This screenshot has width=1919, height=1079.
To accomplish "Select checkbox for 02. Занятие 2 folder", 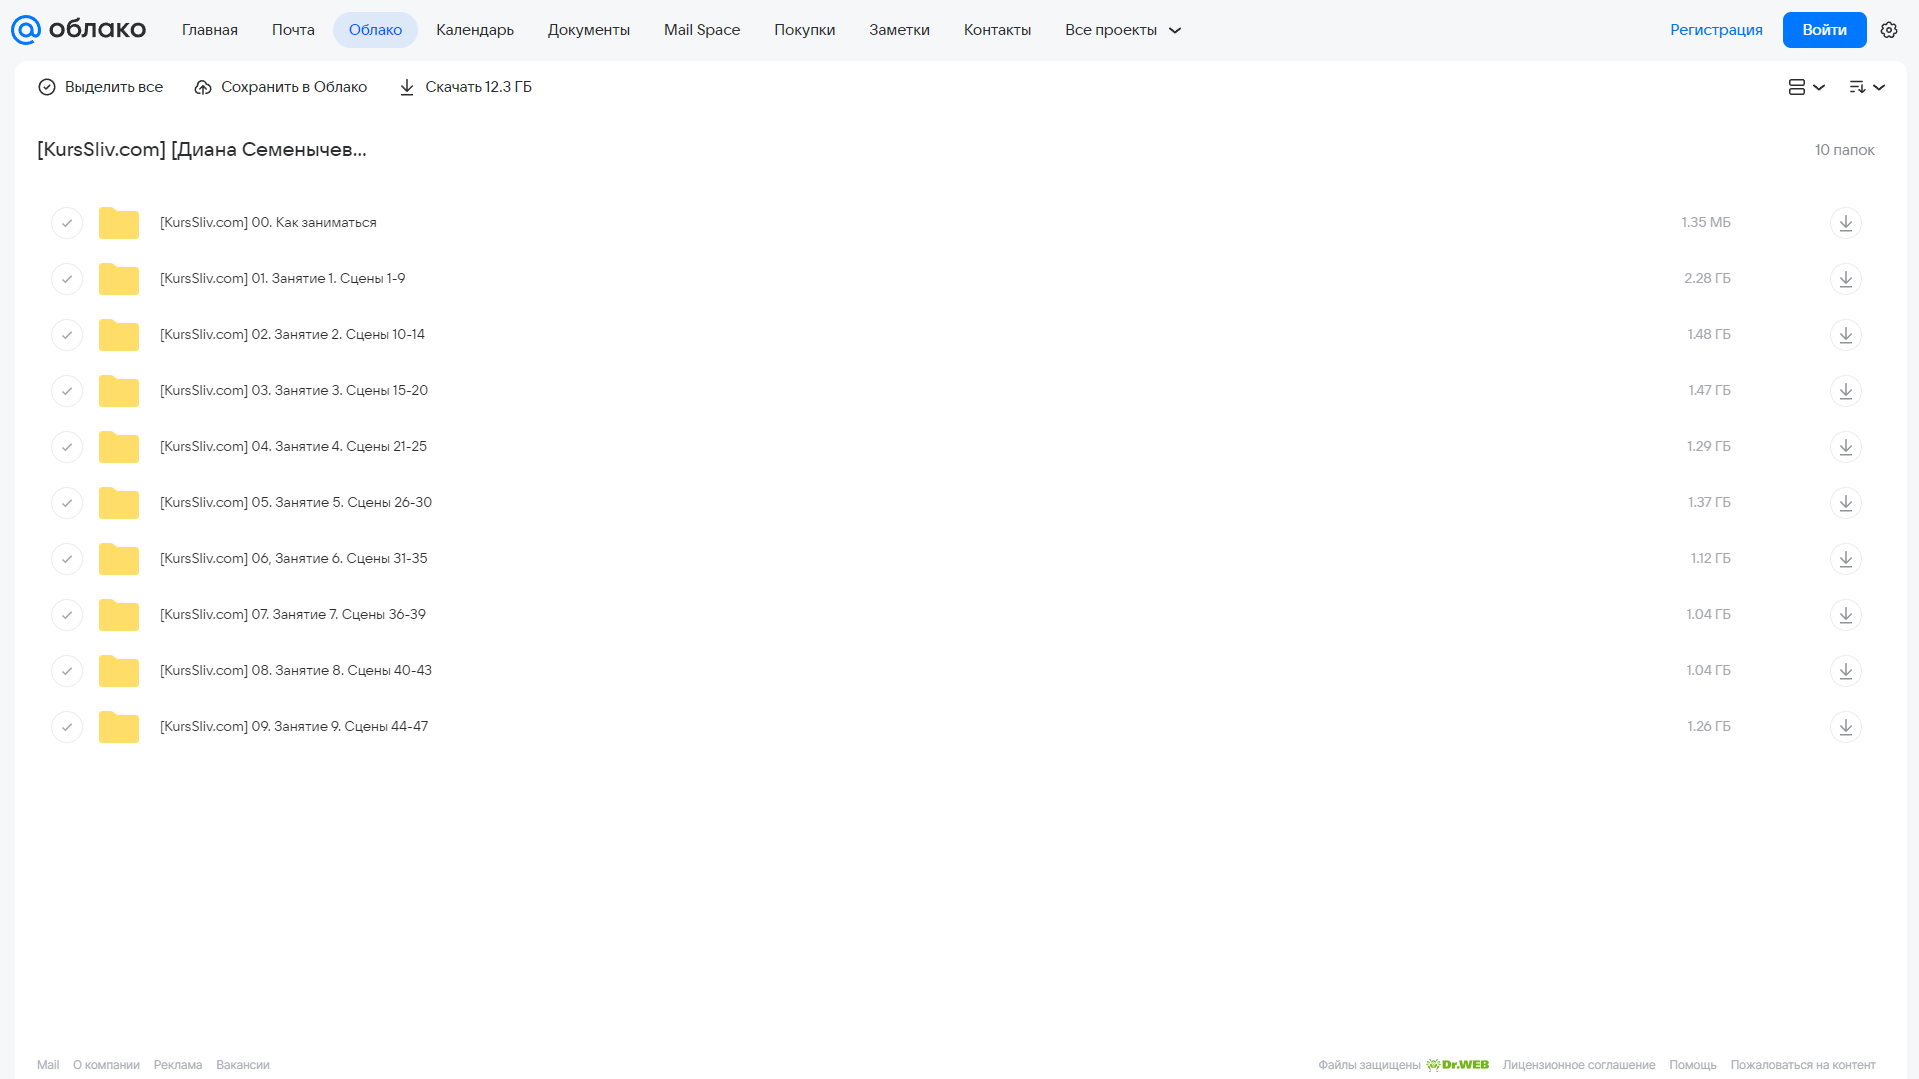I will click(67, 335).
